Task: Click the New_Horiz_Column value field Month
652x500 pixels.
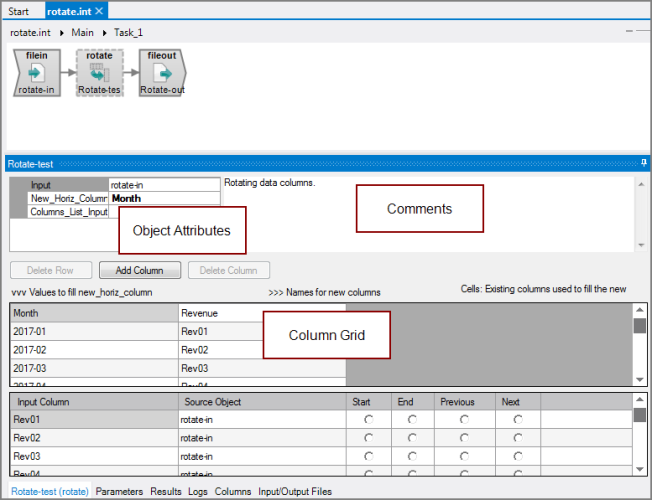Action: click(164, 198)
